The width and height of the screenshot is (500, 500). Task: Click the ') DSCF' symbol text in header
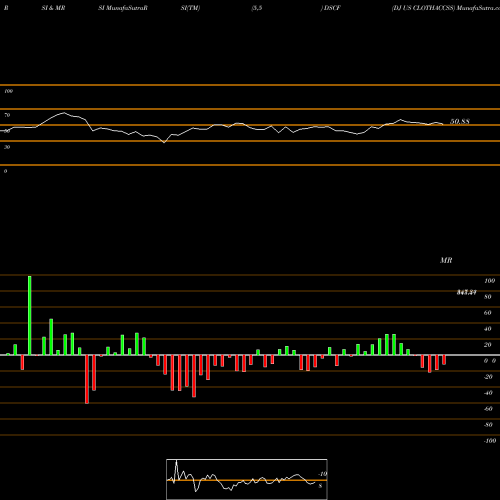pos(331,8)
